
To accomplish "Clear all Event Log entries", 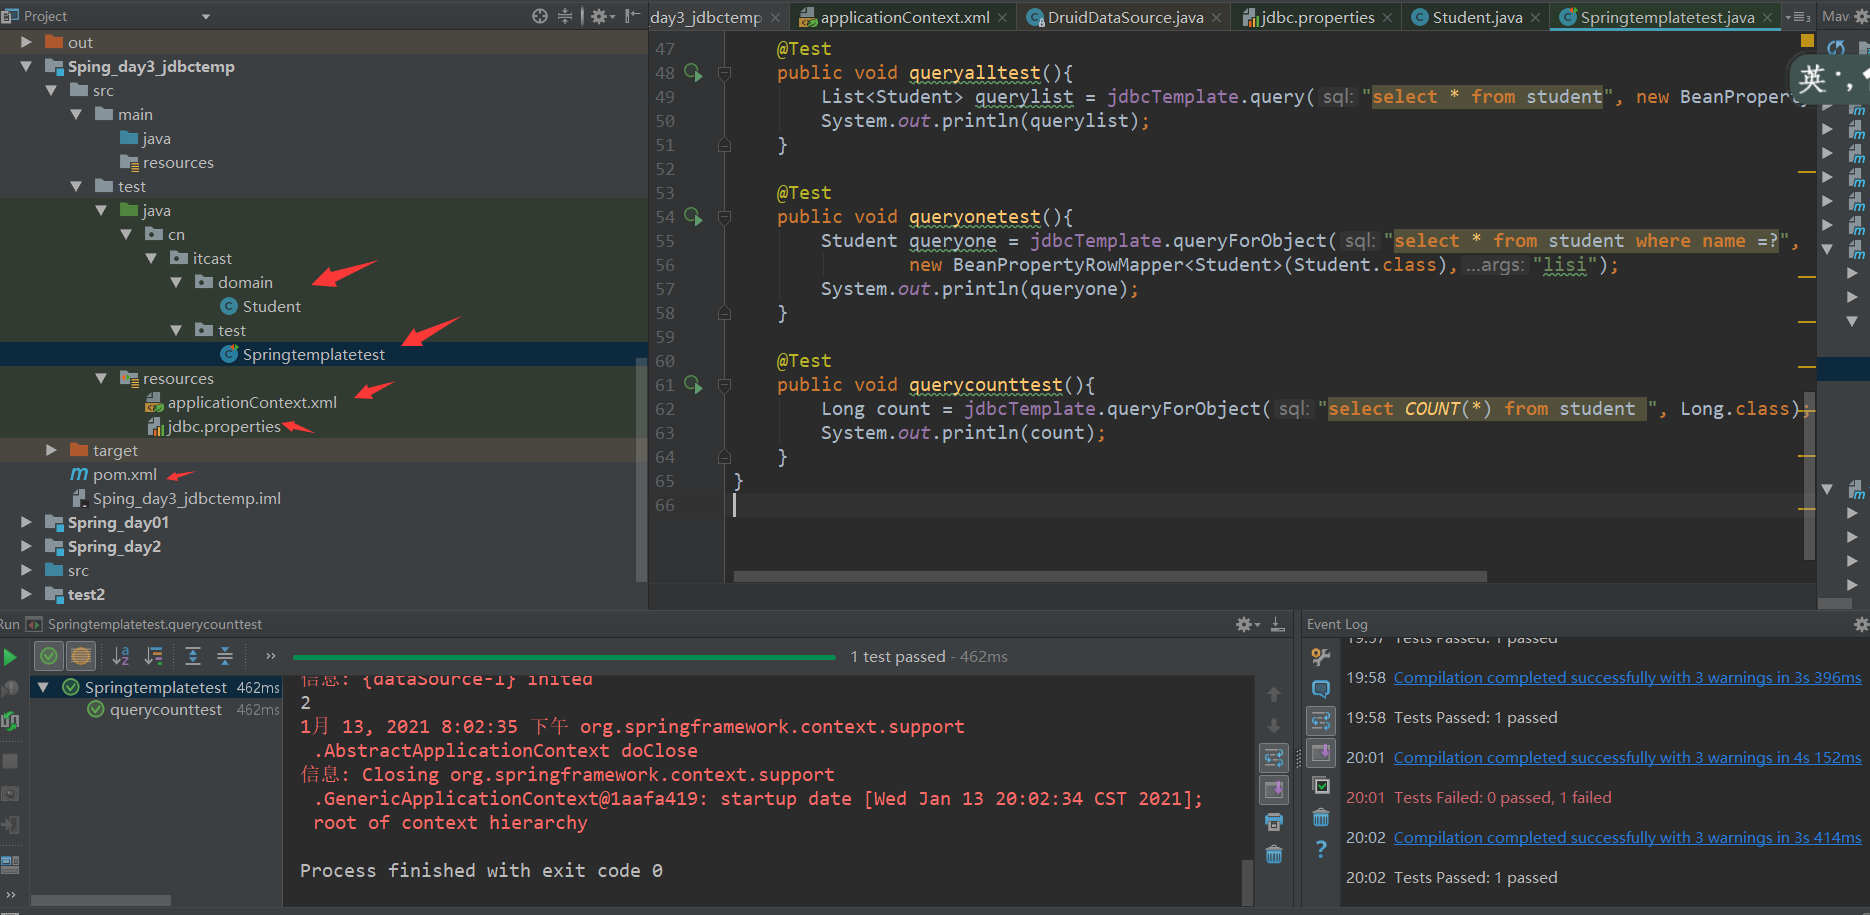I will [x=1321, y=817].
